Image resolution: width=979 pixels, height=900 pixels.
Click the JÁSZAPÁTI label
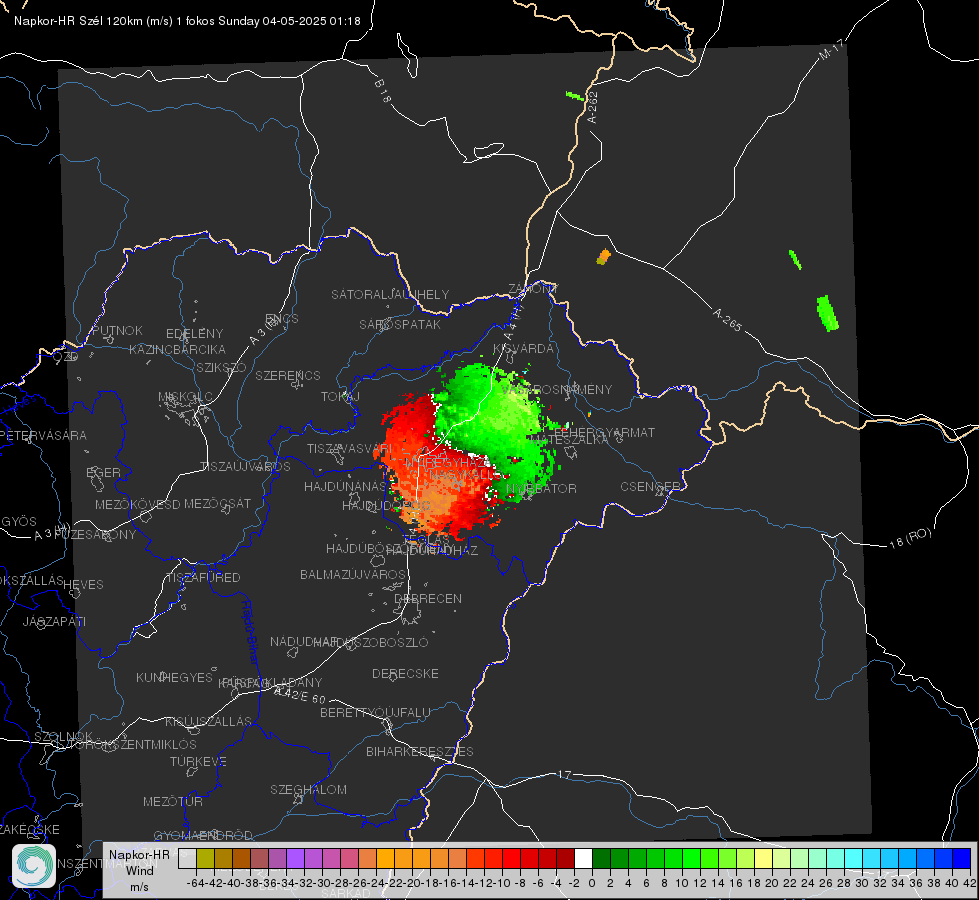[x=54, y=621]
